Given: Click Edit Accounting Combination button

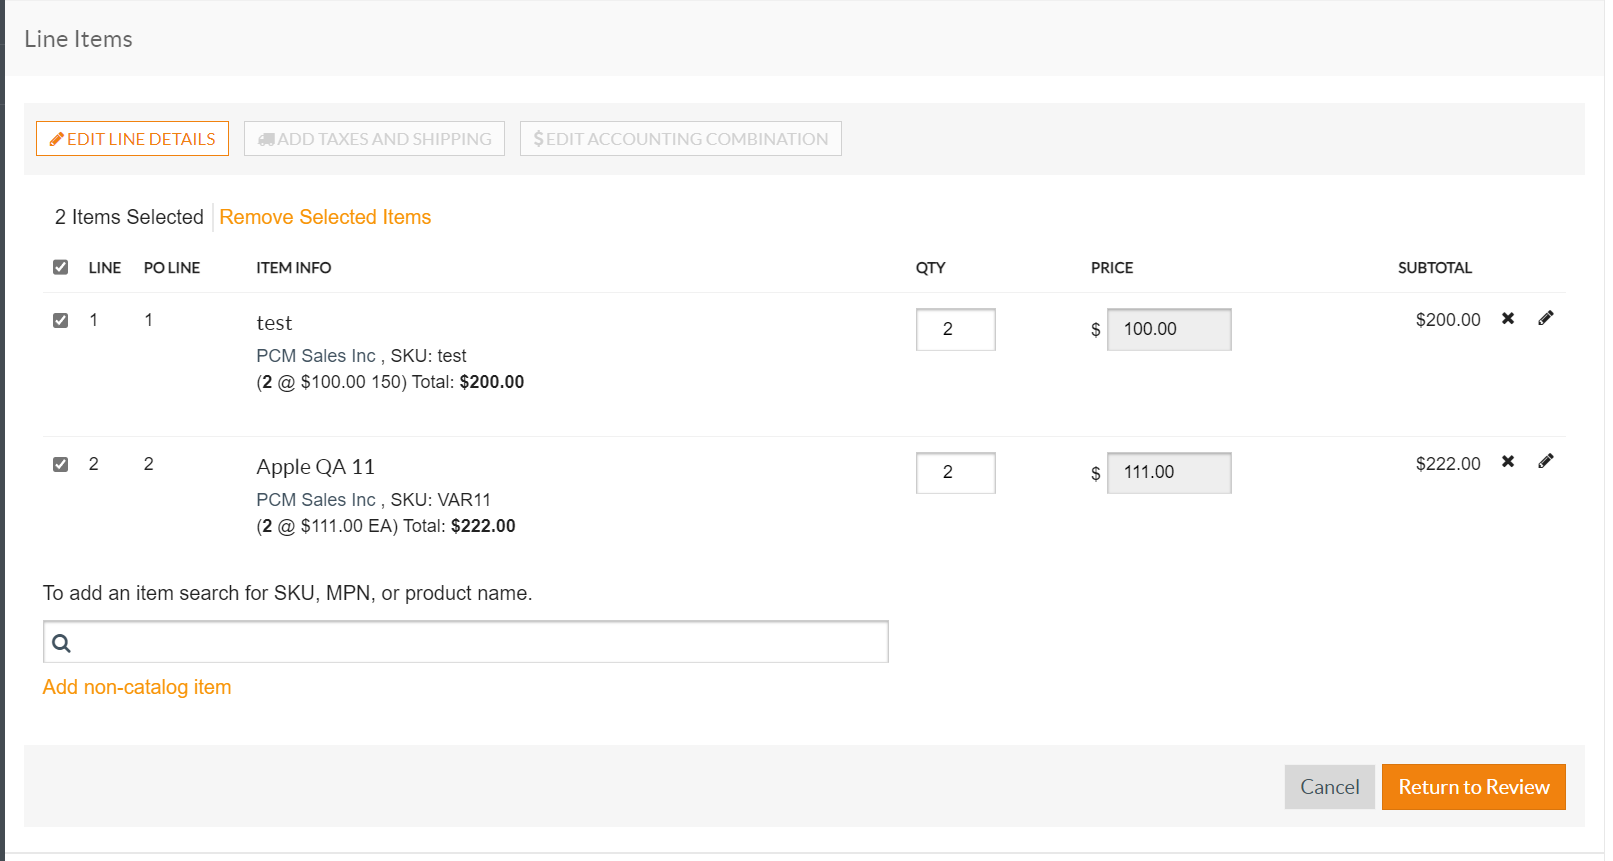Looking at the screenshot, I should point(680,139).
